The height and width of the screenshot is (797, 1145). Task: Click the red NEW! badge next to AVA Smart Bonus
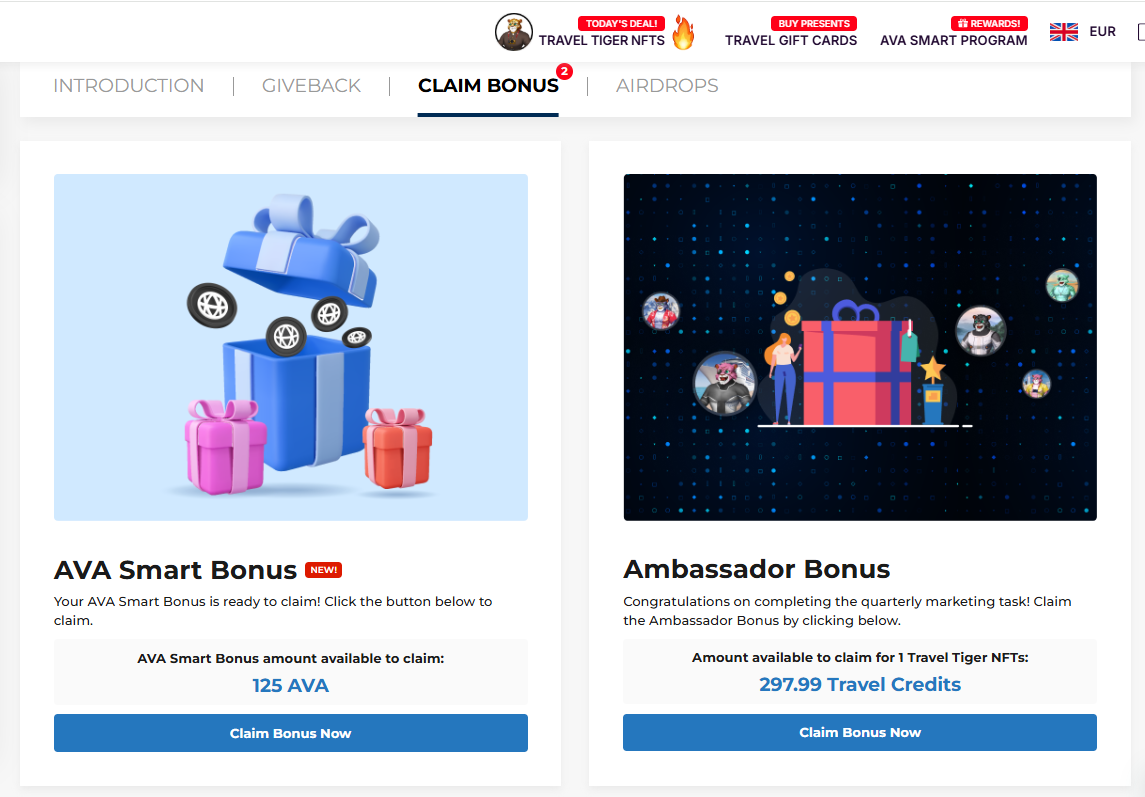point(323,570)
